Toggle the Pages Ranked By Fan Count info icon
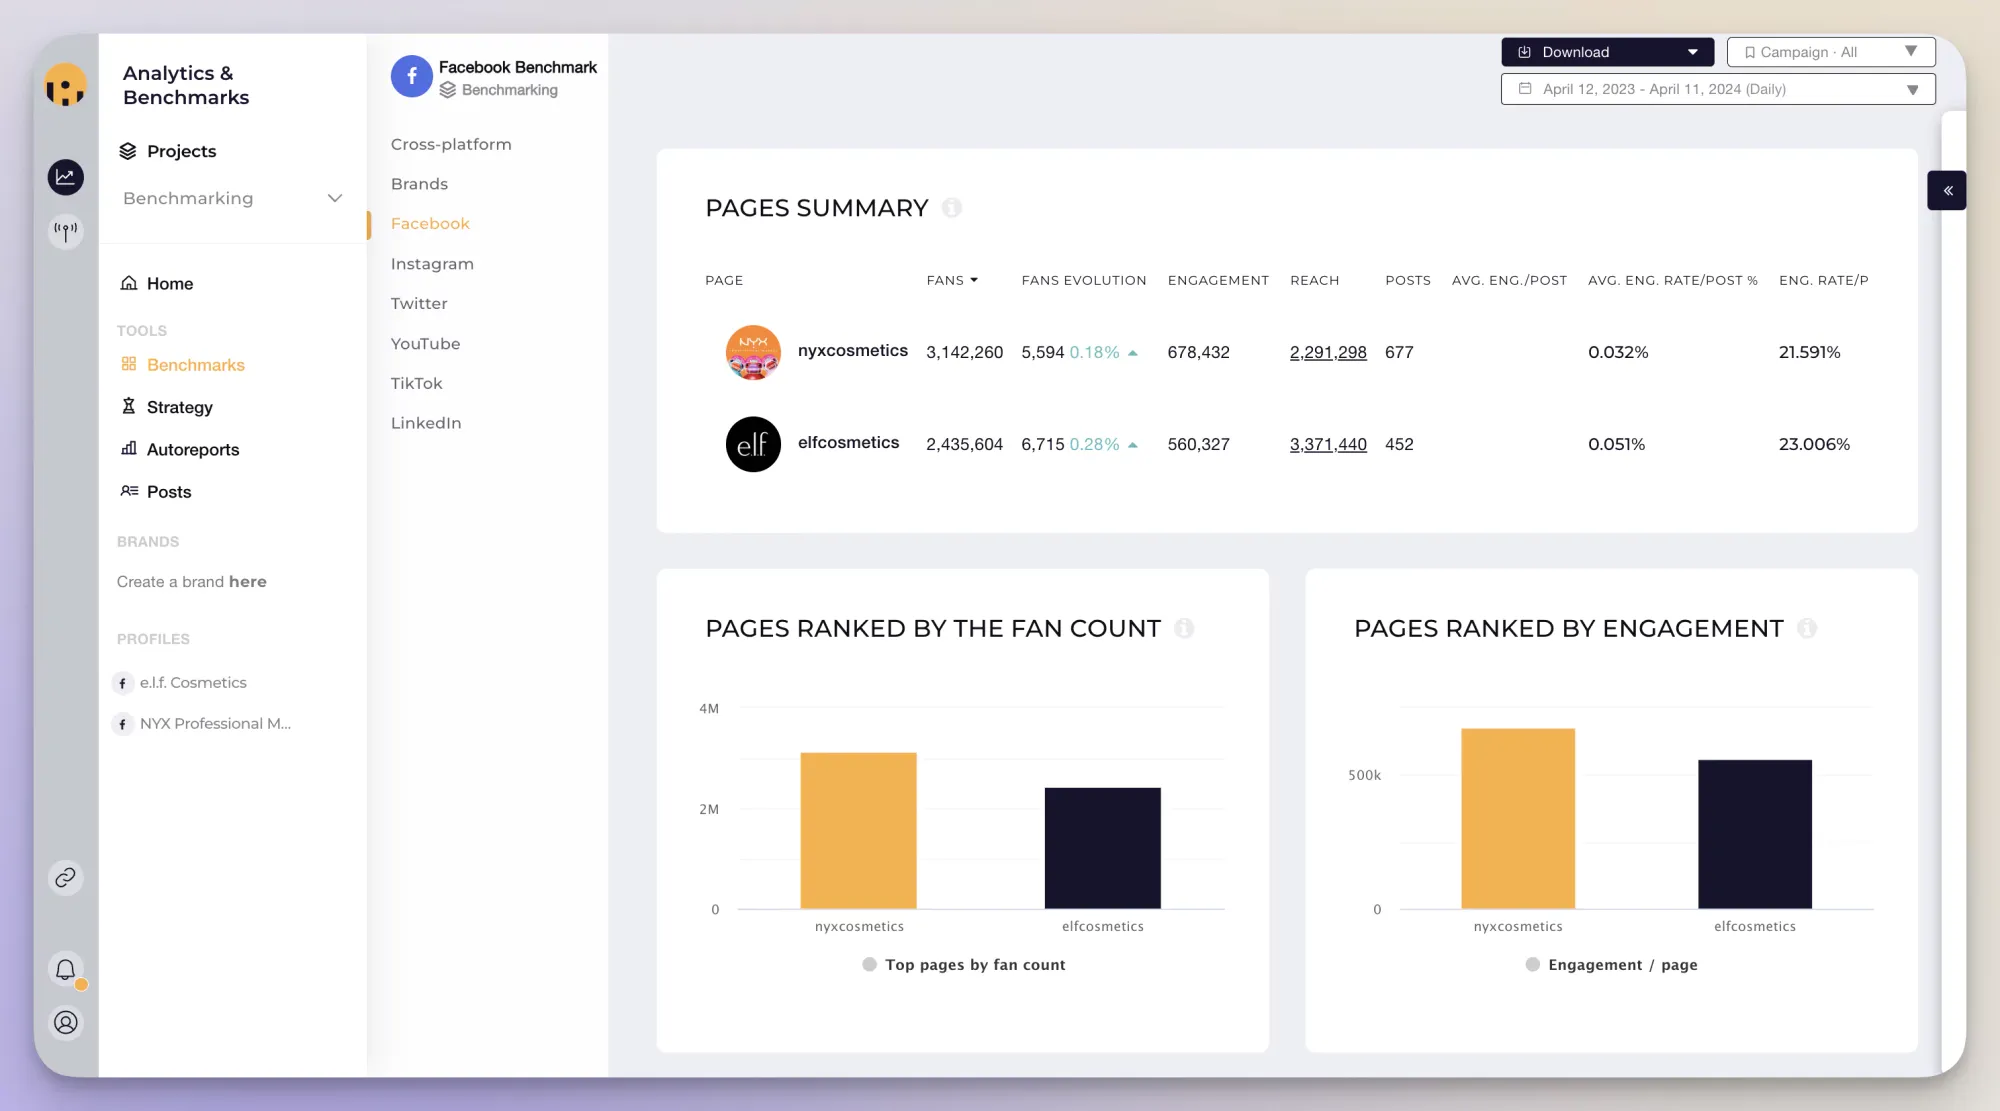The height and width of the screenshot is (1111, 2000). 1185,628
